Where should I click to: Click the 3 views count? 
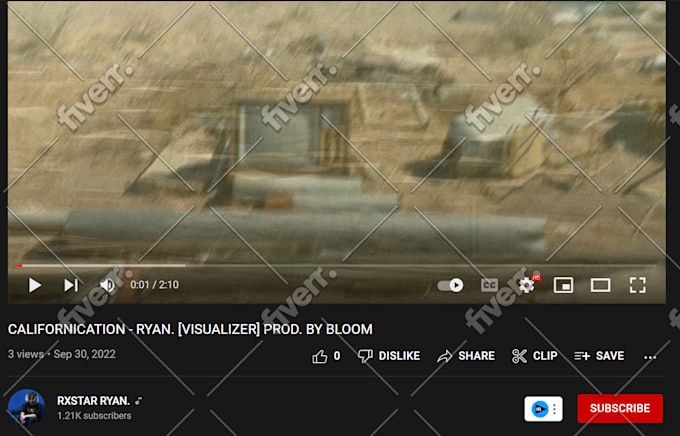pos(26,354)
